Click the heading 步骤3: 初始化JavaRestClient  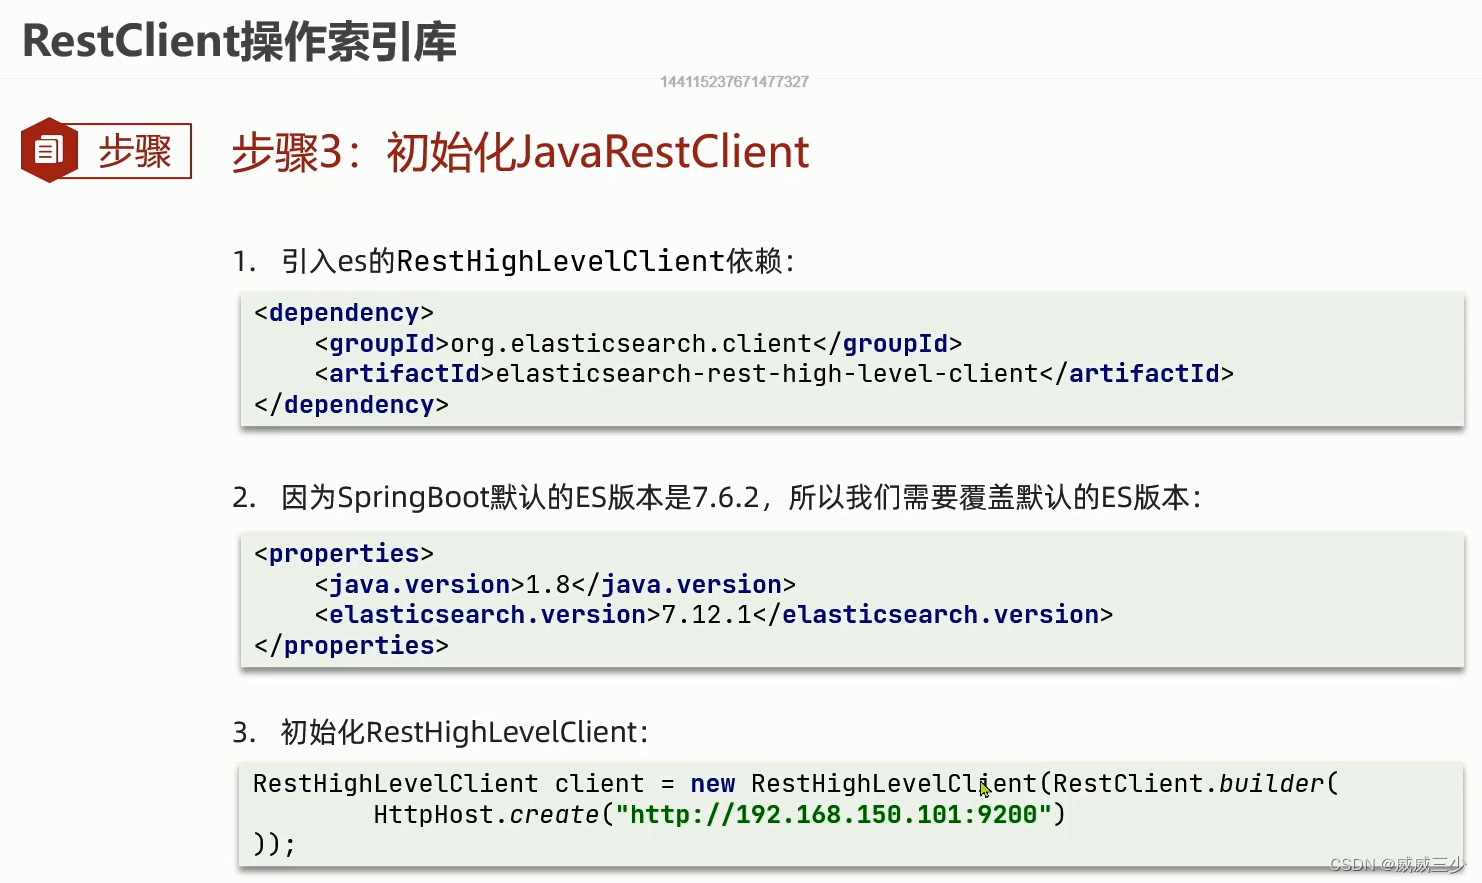(520, 152)
